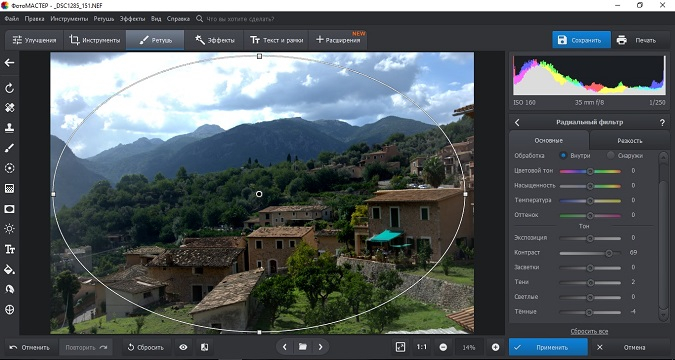Select Снаружи radio option
The width and height of the screenshot is (675, 360).
point(625,155)
